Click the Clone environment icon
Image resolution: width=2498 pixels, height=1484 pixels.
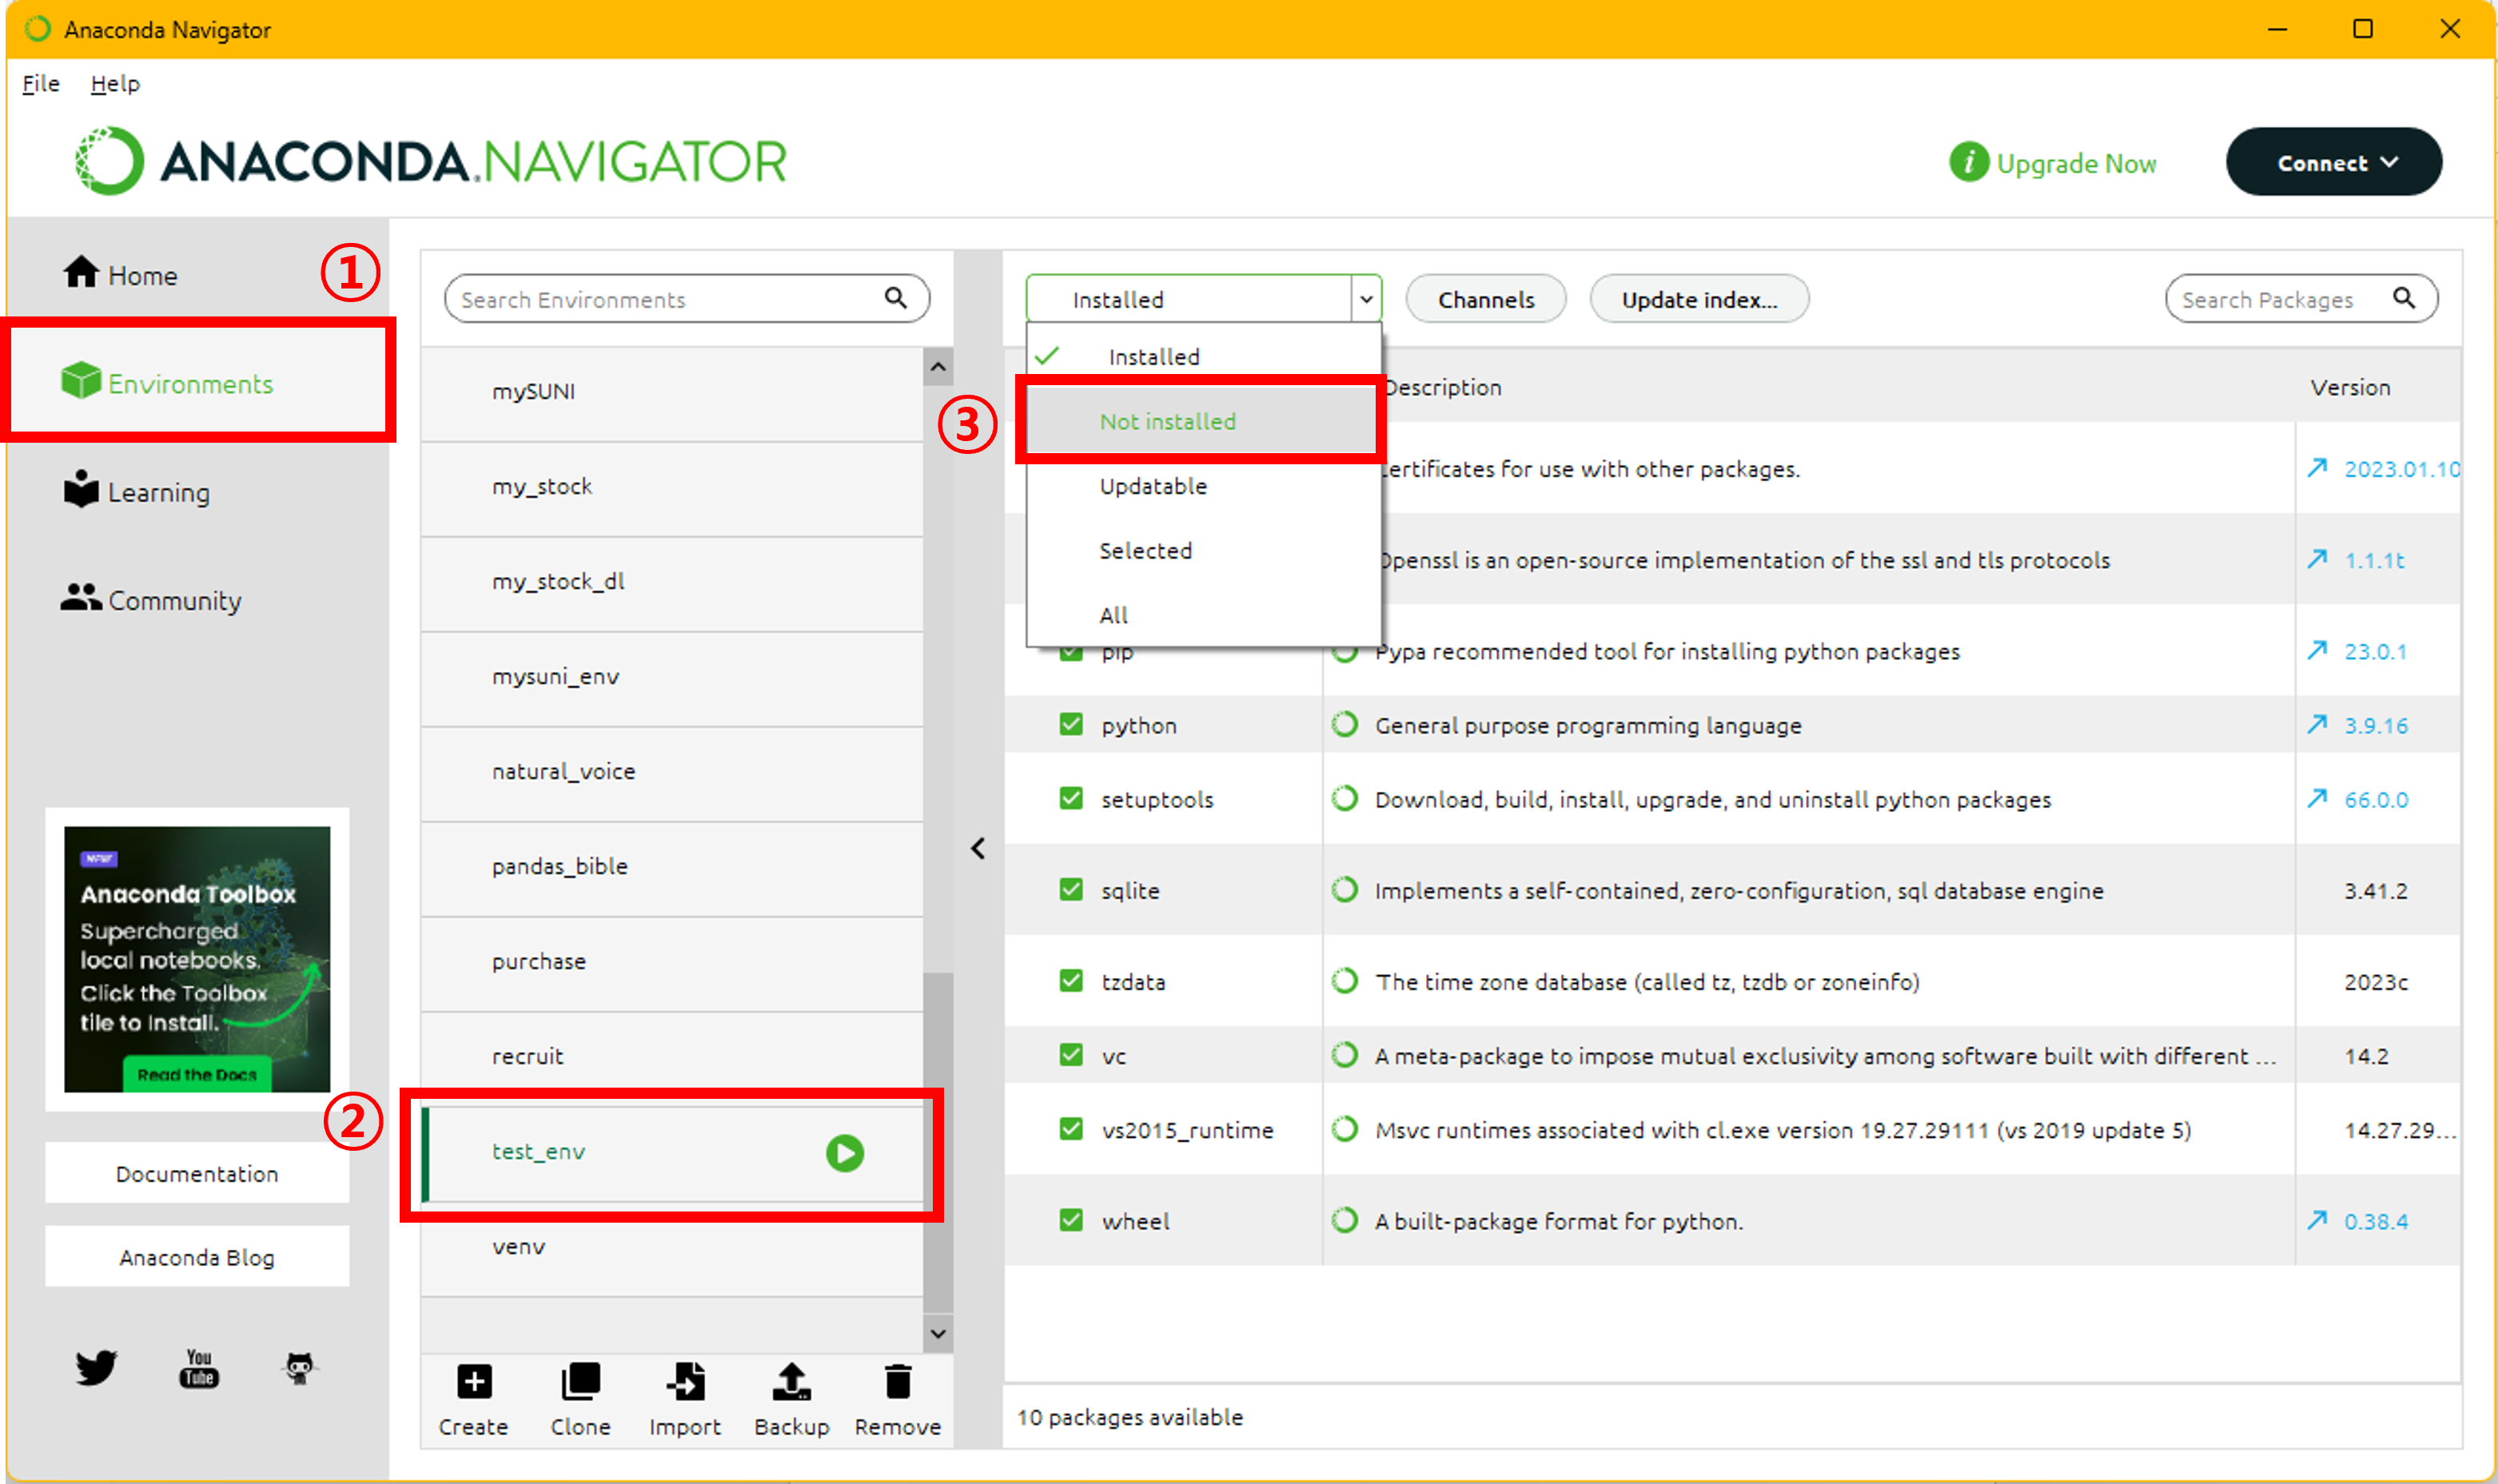click(x=580, y=1382)
